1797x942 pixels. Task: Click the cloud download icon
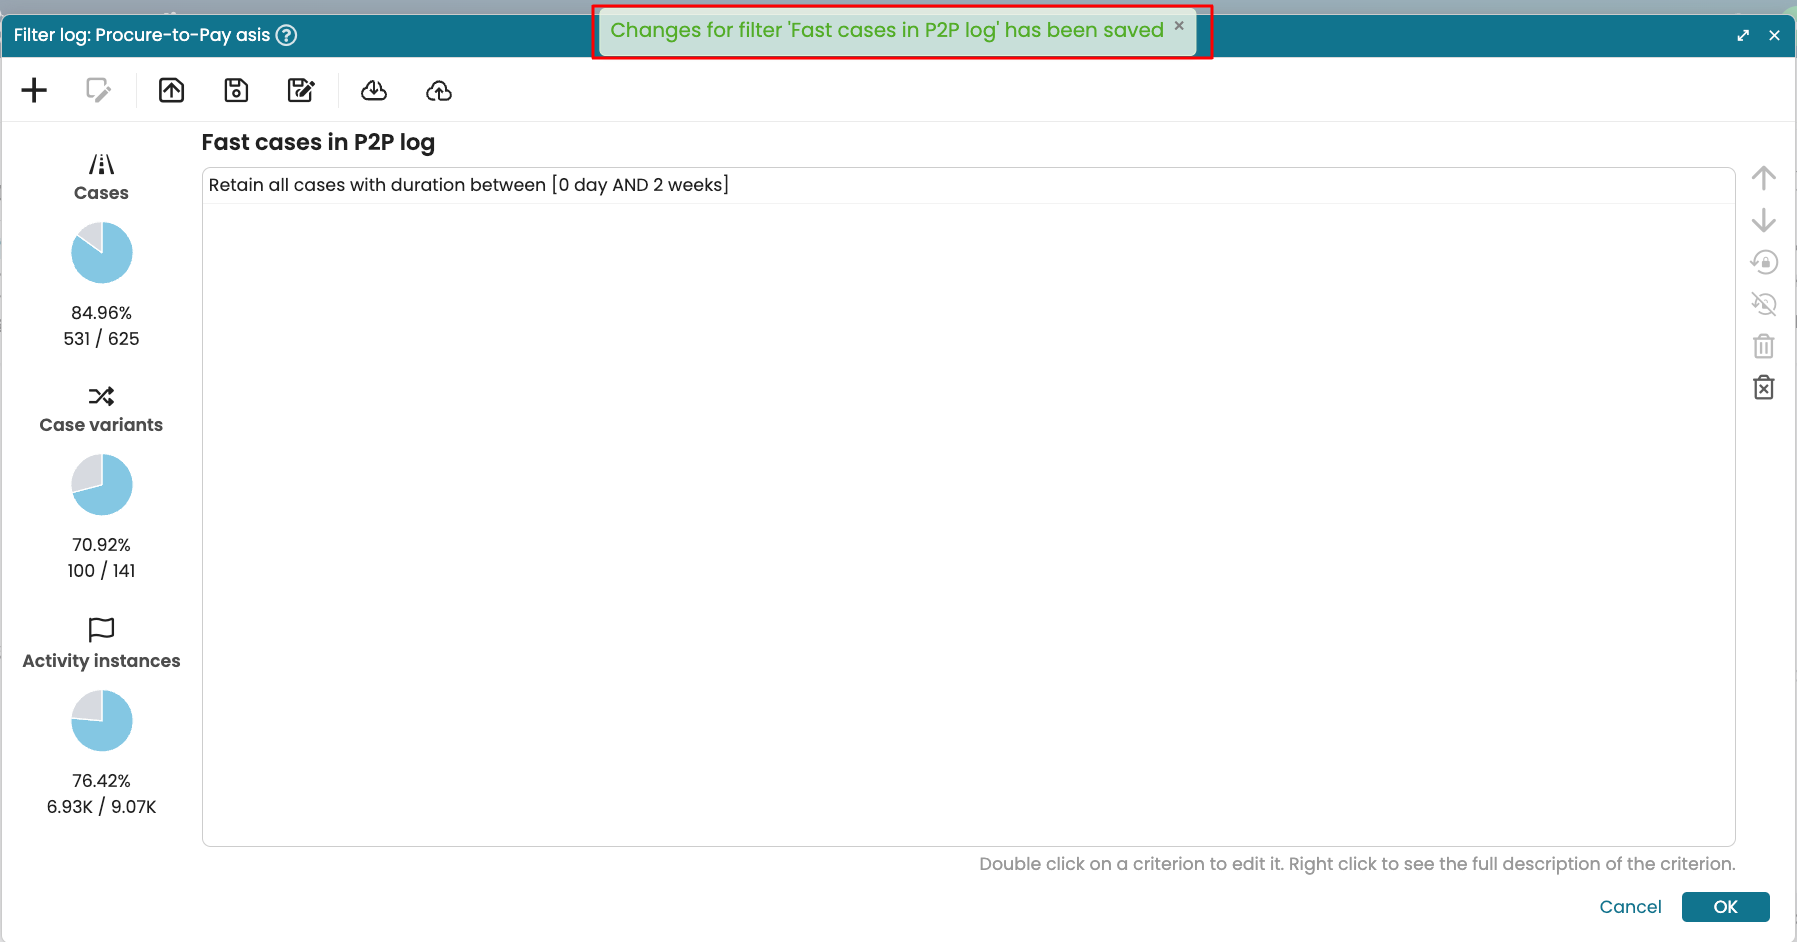tap(374, 91)
